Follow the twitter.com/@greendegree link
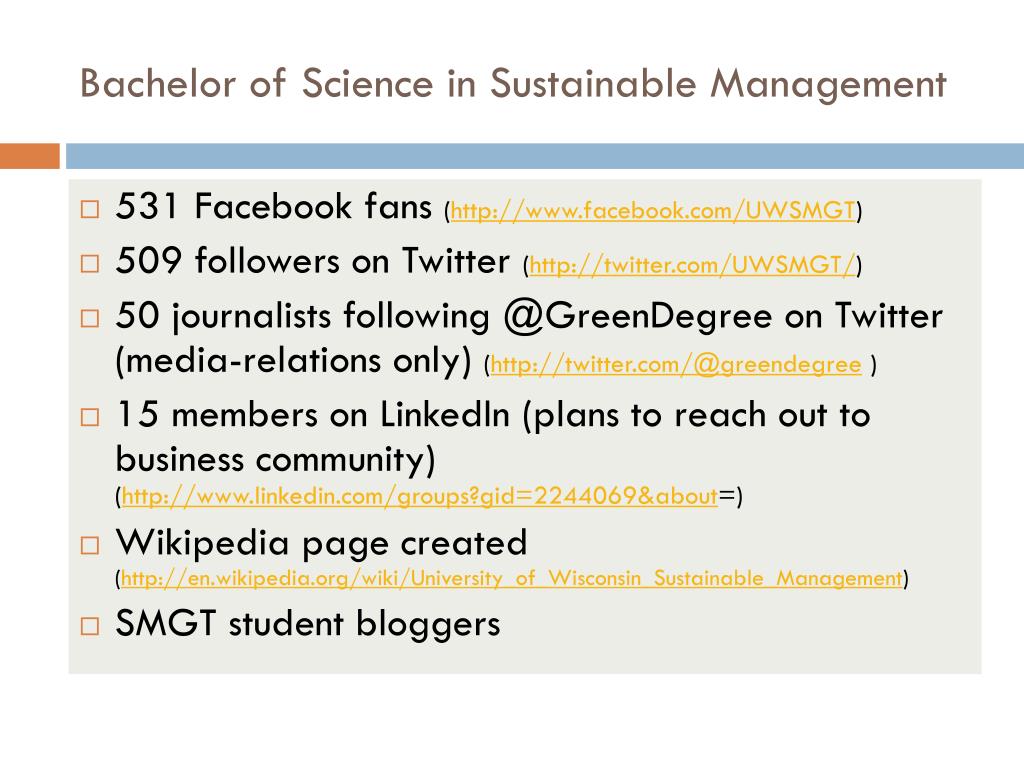Viewport: 1024px width, 768px height. click(676, 364)
